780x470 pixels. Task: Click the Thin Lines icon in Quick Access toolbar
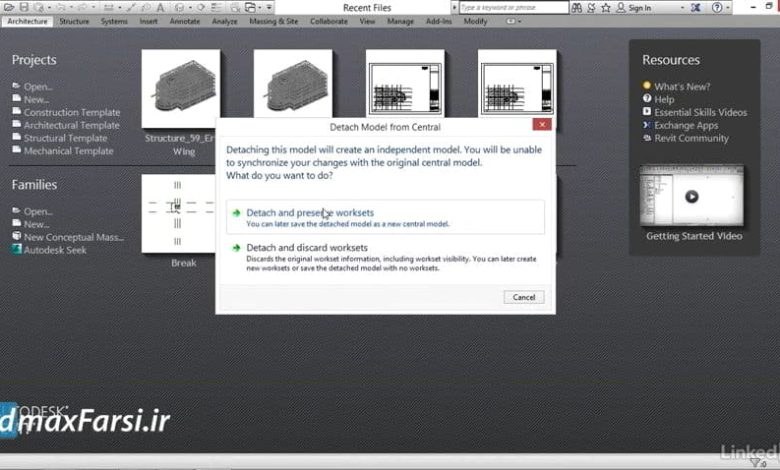point(215,8)
